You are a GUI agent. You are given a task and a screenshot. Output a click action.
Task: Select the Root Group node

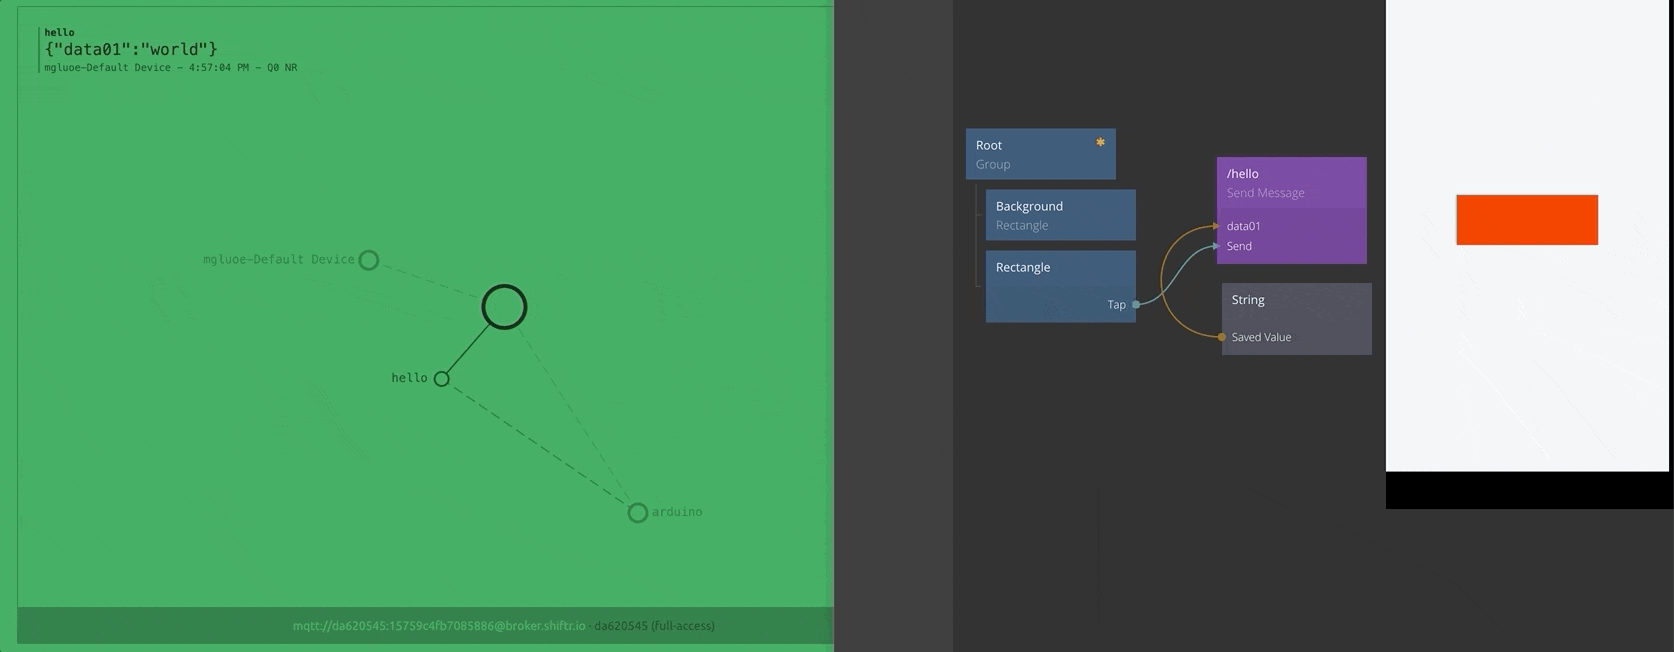click(x=1040, y=154)
